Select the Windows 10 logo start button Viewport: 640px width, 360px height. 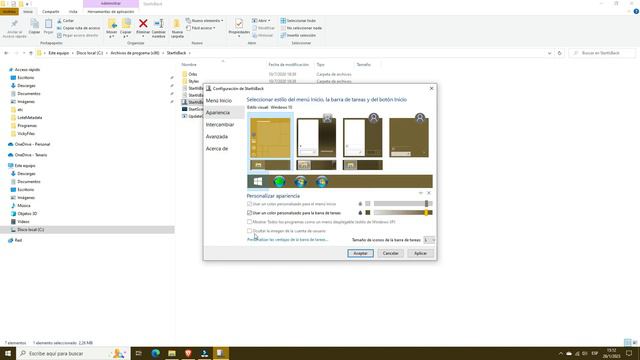pyautogui.click(x=258, y=181)
